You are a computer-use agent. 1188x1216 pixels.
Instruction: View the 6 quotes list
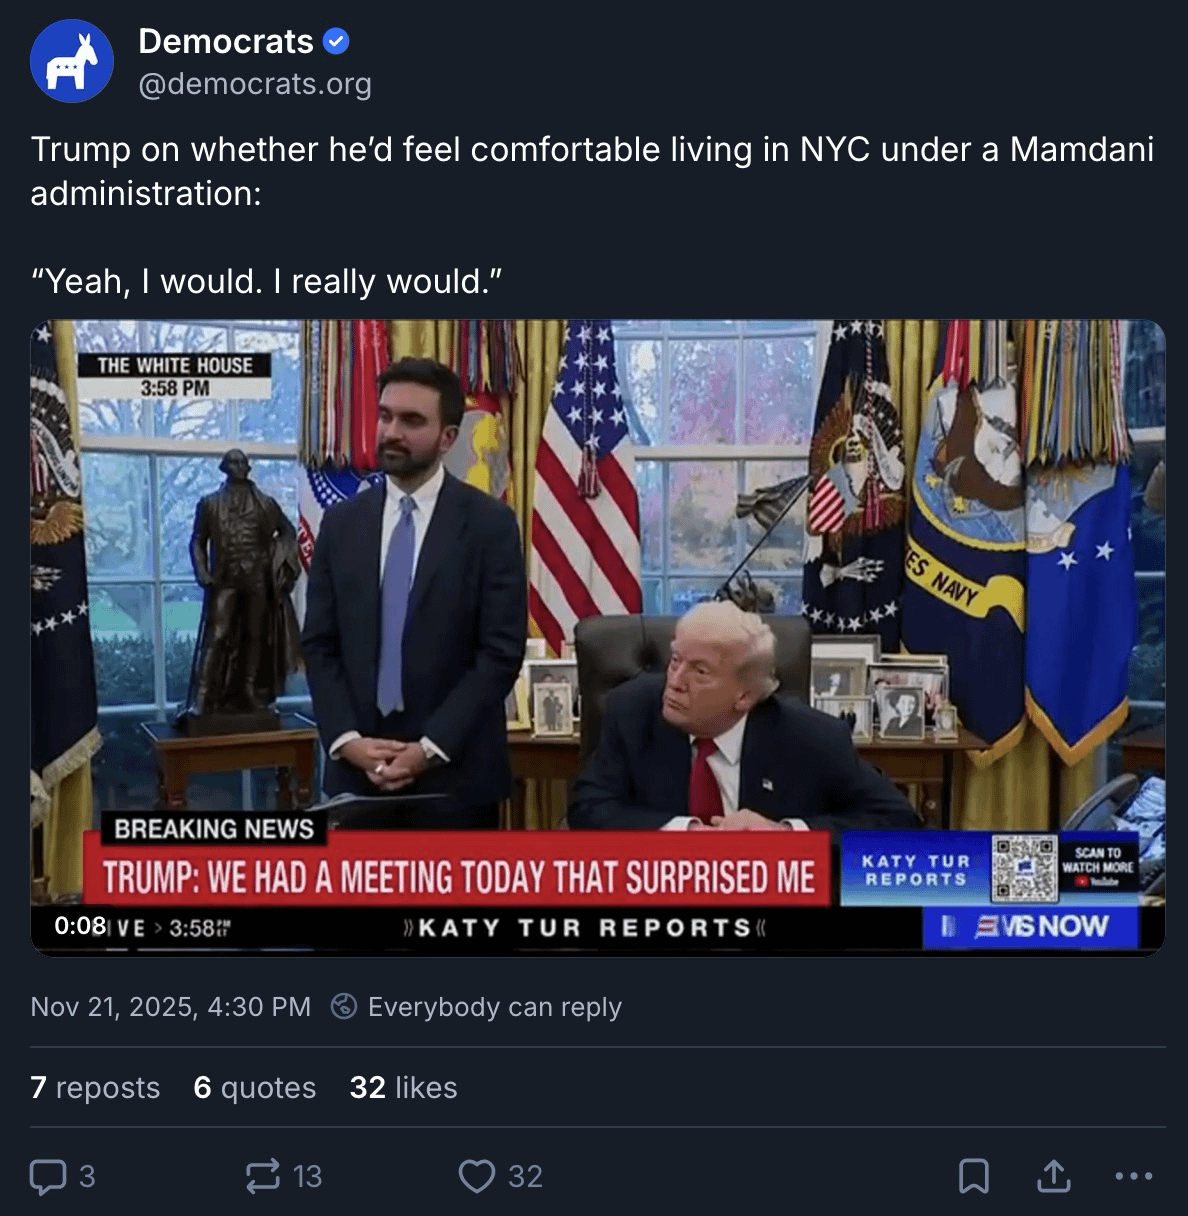[x=254, y=1087]
